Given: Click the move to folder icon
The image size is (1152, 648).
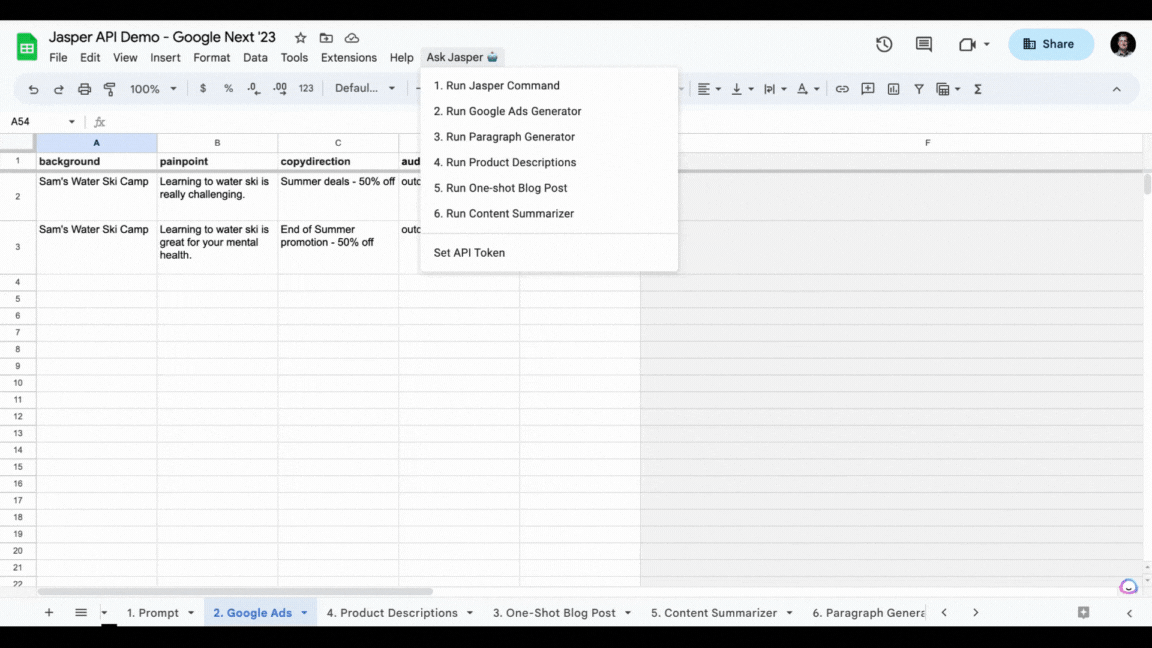Looking at the screenshot, I should pos(326,37).
